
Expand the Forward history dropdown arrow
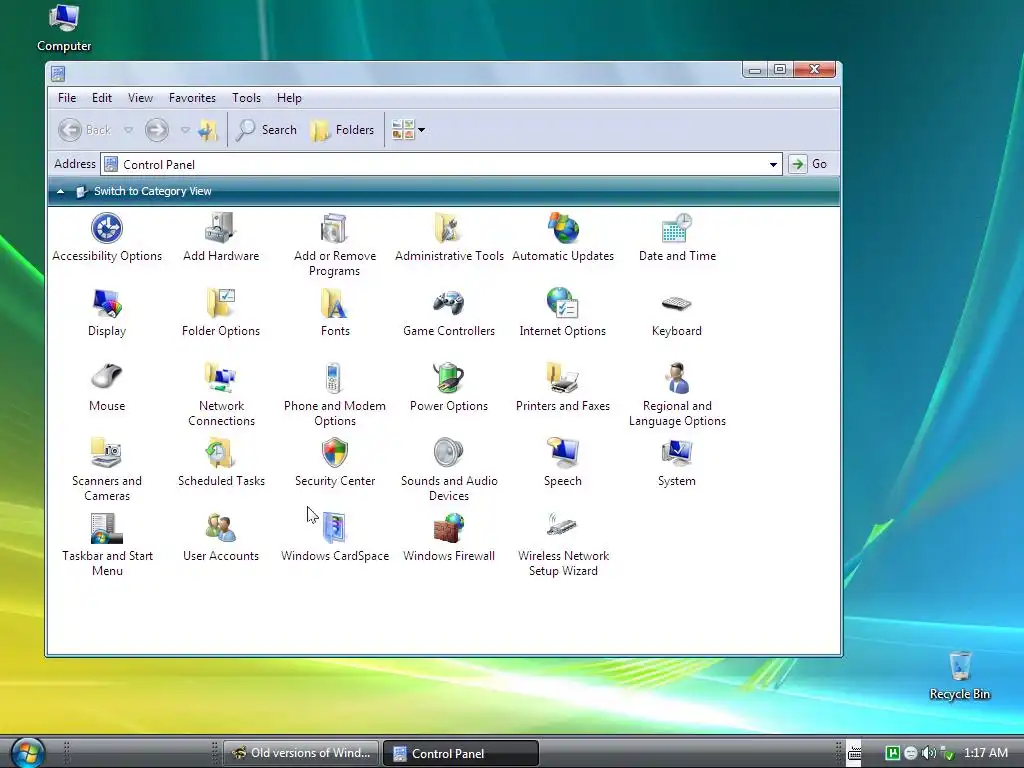tap(185, 130)
